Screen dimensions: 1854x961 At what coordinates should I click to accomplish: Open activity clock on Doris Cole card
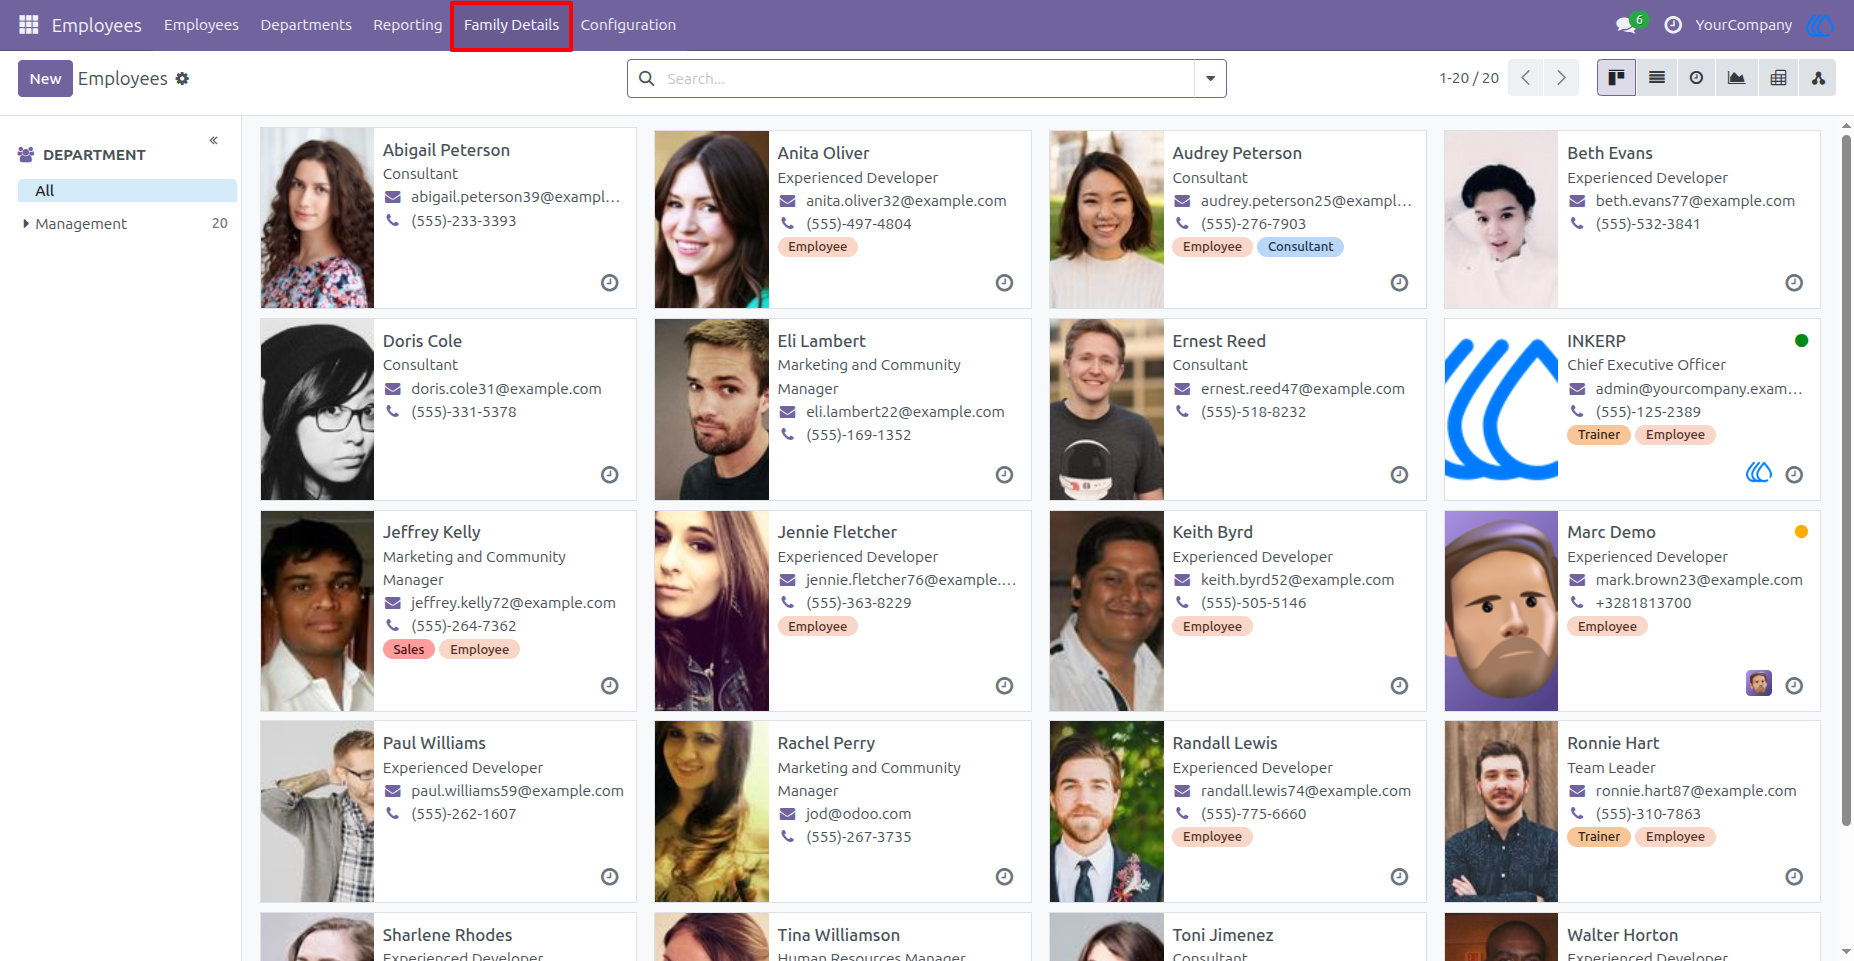point(610,475)
